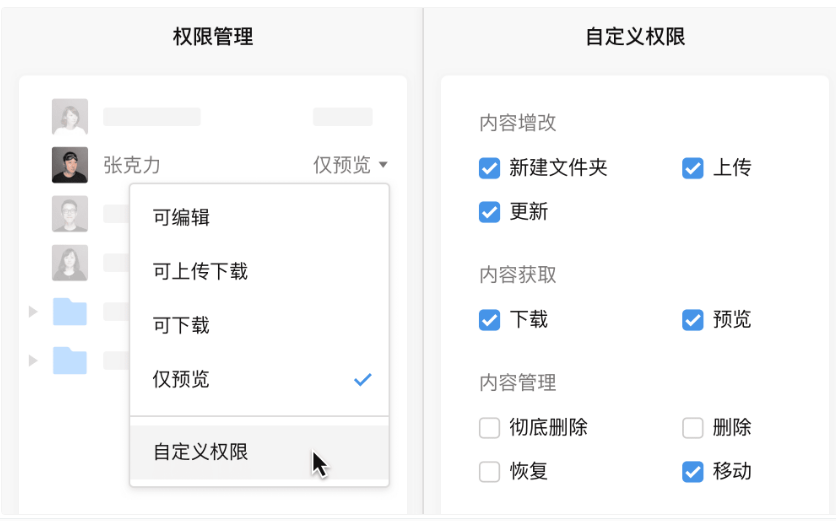The width and height of the screenshot is (836, 521).
Task: Click 张克力's profile avatar
Action: tap(70, 165)
